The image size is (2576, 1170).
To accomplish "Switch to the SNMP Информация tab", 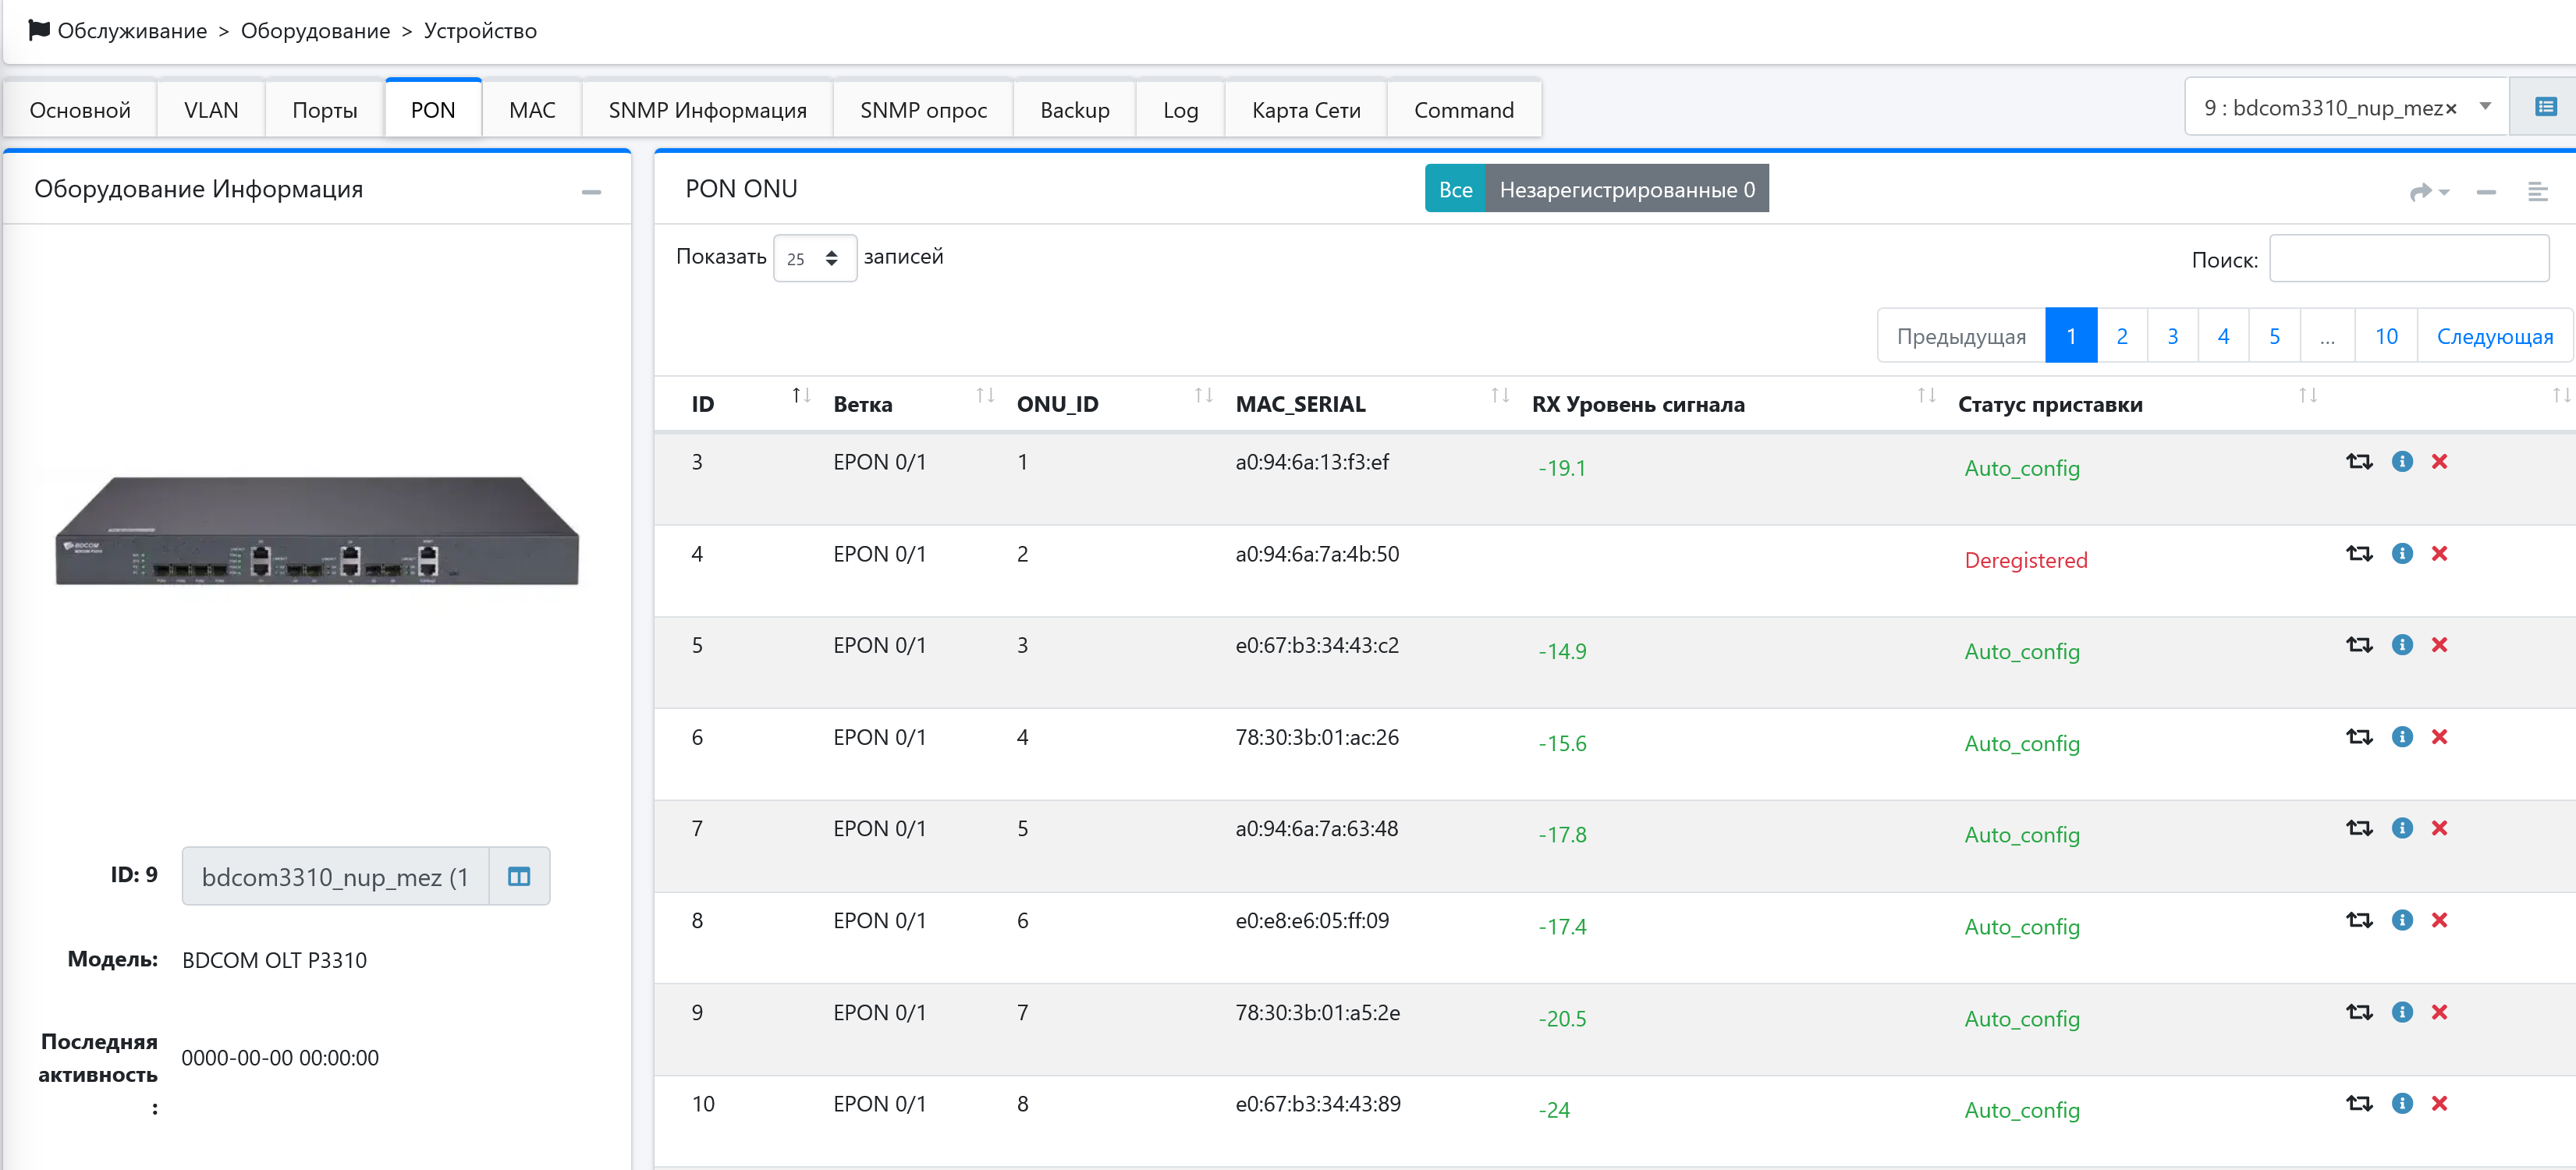I will [707, 110].
